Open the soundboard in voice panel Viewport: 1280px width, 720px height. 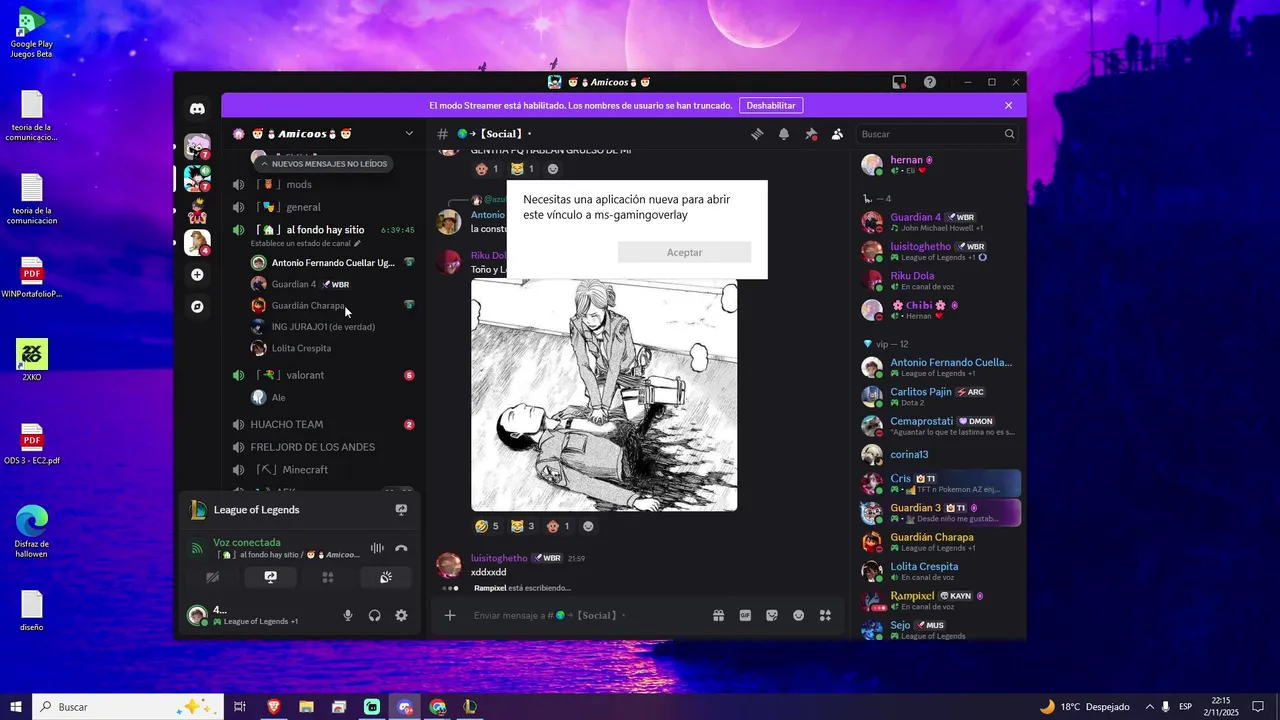tap(385, 577)
